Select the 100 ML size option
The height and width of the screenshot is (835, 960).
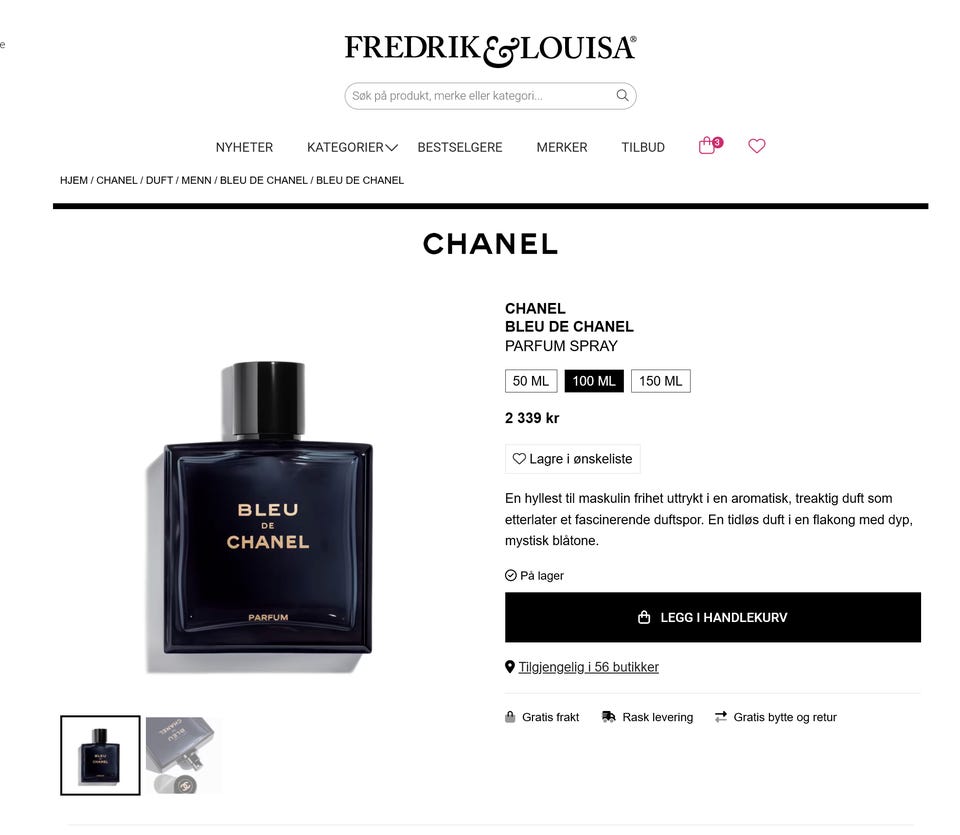594,381
